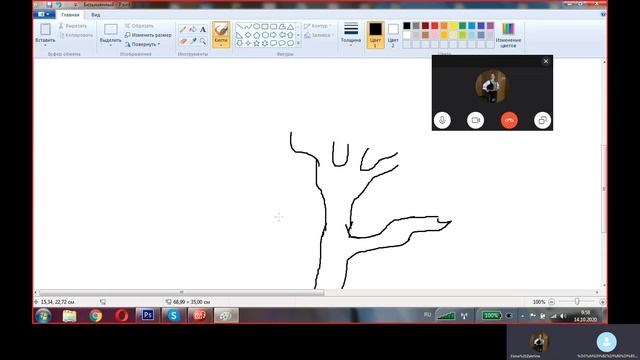Click the Crop (Обрезать) button
This screenshot has width=640, height=360.
tap(140, 26)
